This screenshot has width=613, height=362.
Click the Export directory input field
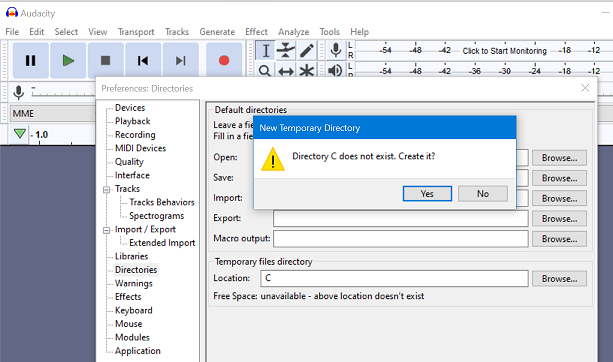pos(401,219)
